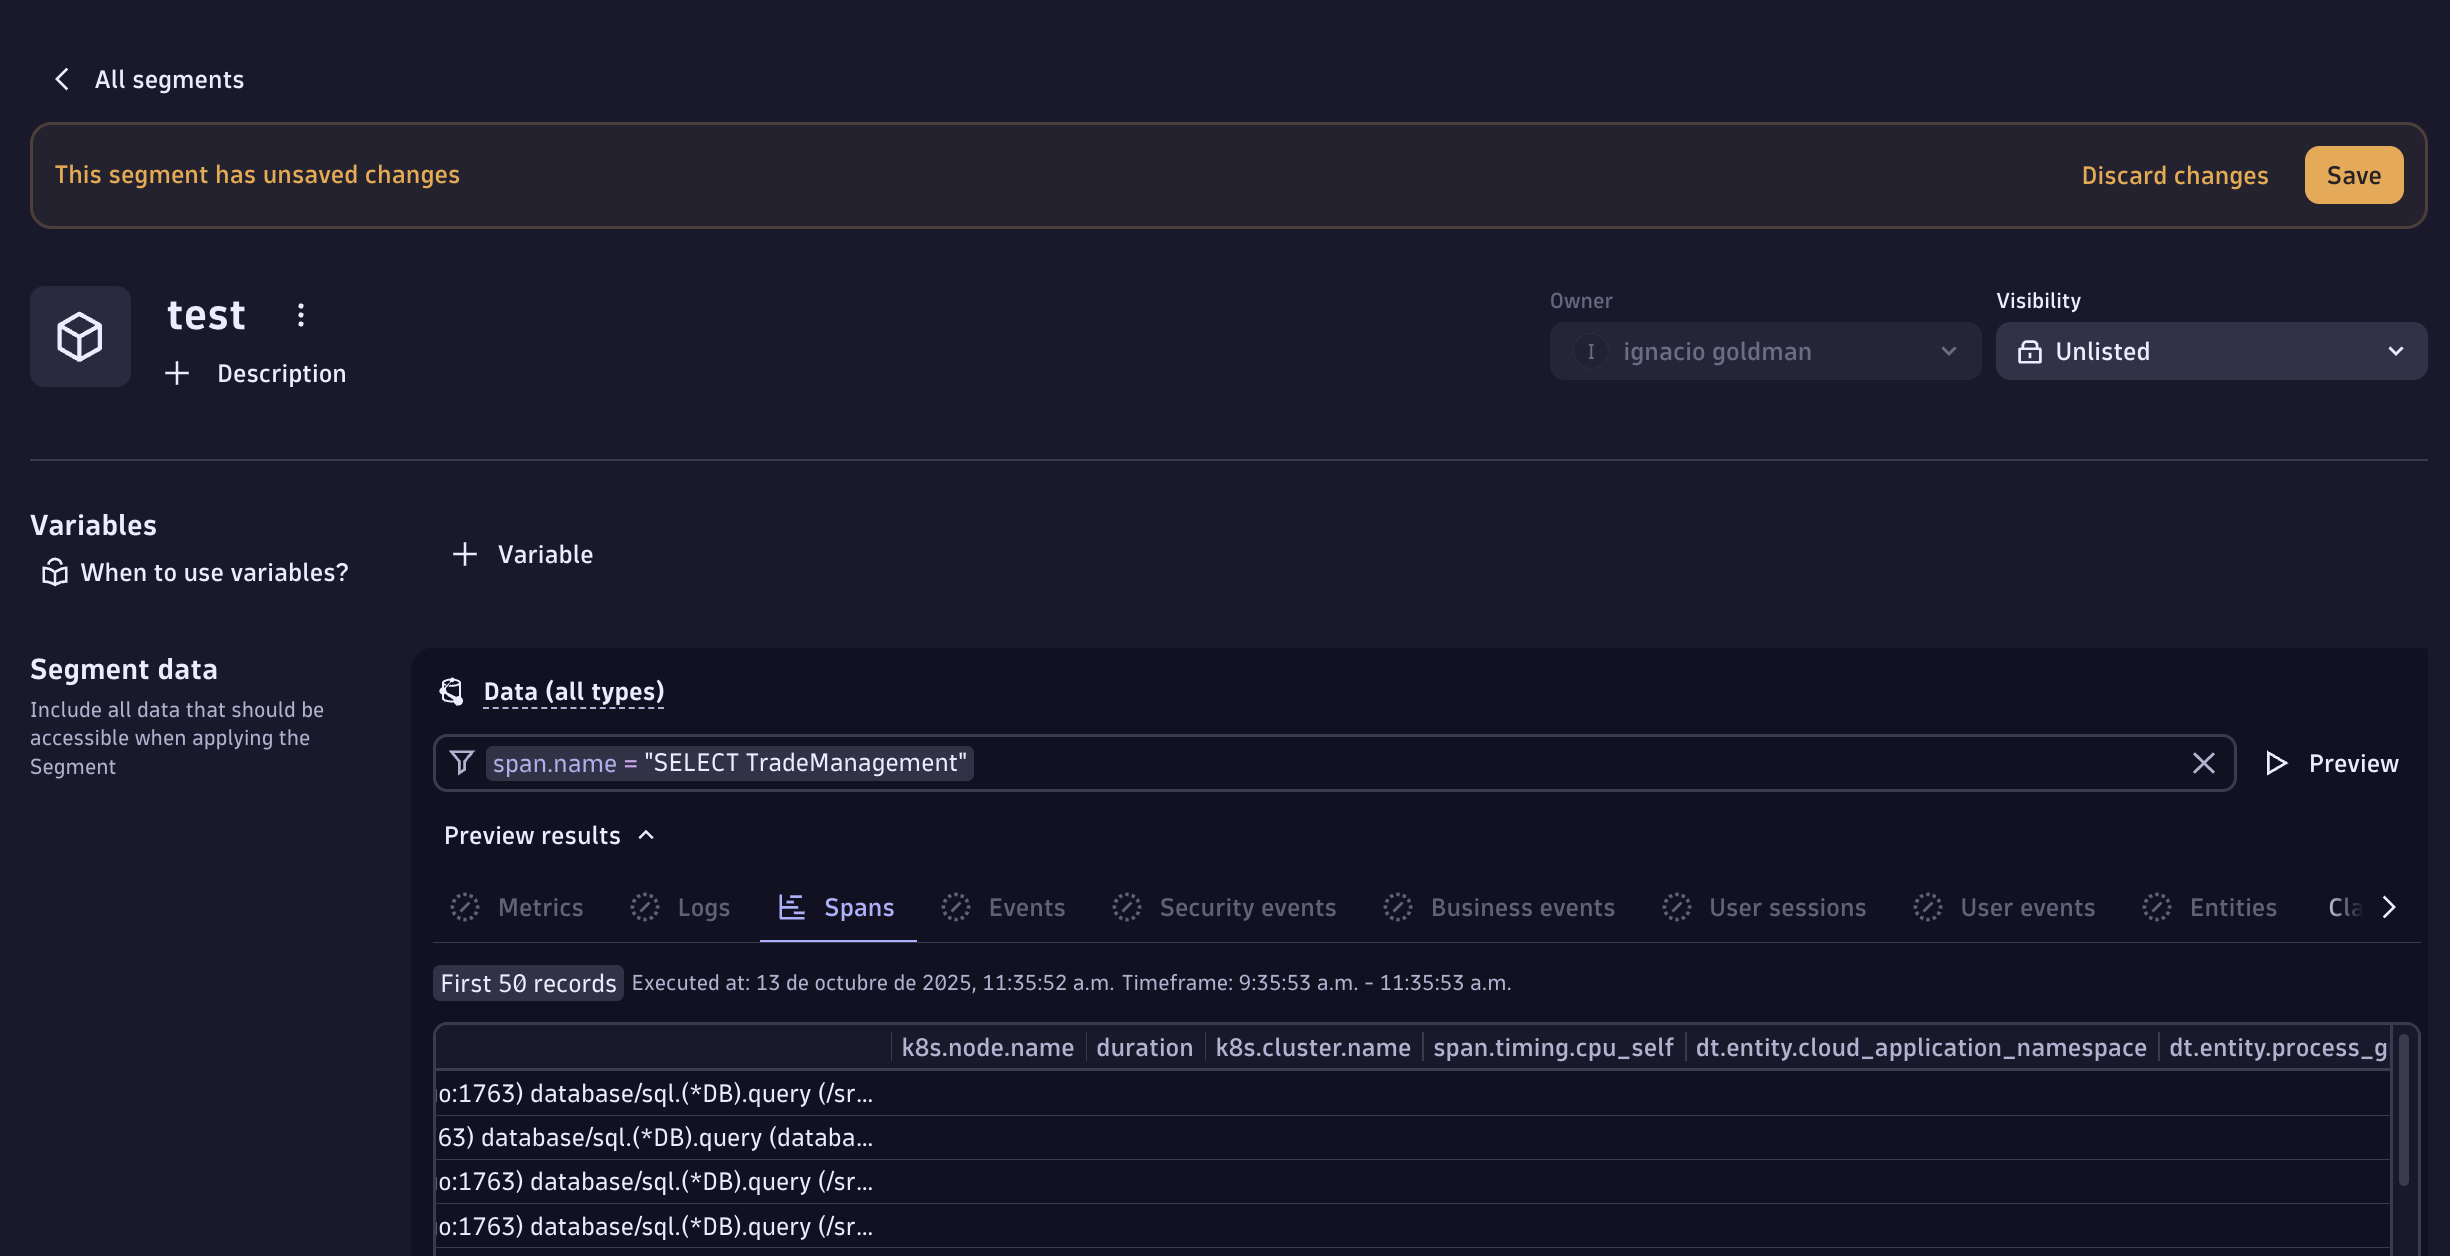Clear the filter with the X icon

pos(2203,763)
